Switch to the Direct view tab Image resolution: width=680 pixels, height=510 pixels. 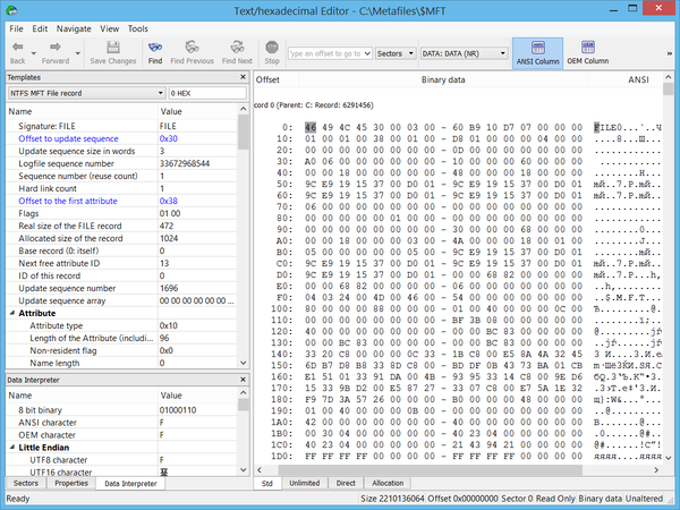pyautogui.click(x=346, y=483)
